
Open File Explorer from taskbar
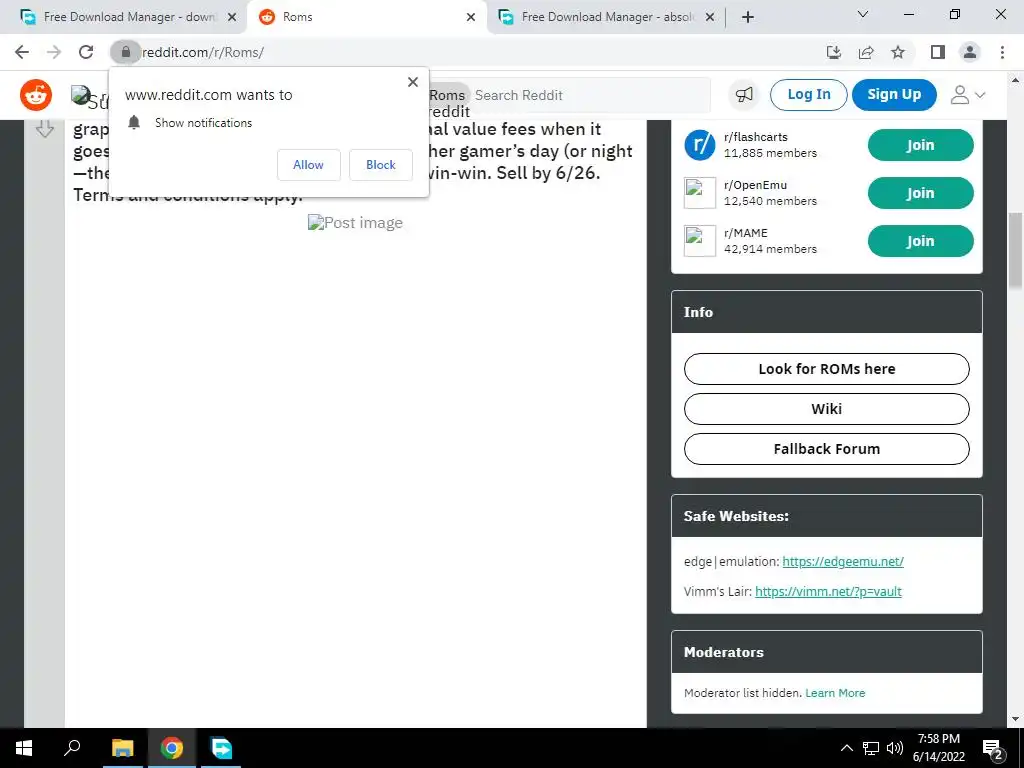(x=122, y=748)
